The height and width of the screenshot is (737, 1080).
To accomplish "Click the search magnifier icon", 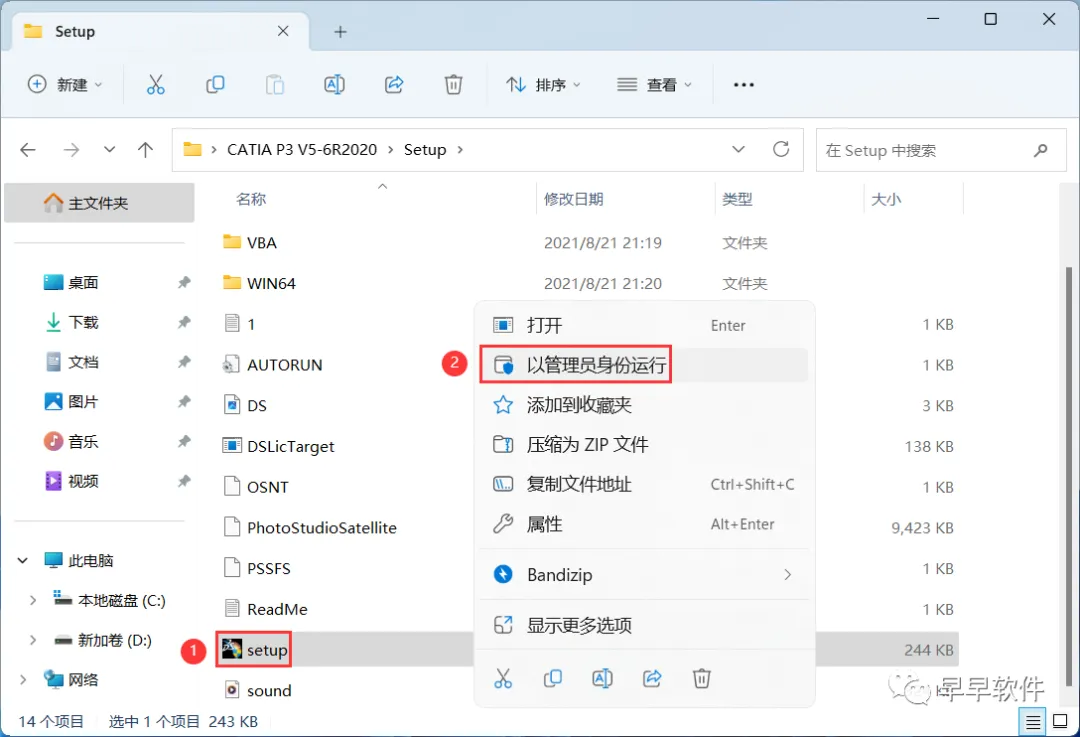I will [x=1041, y=149].
